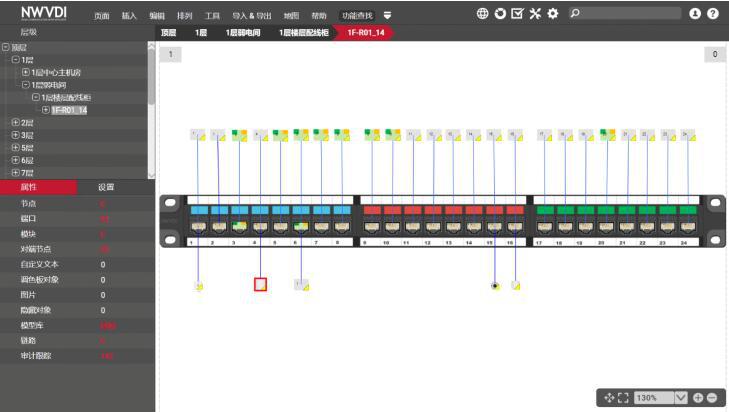
Task: Click the globe icon in top toolbar
Action: pos(483,14)
